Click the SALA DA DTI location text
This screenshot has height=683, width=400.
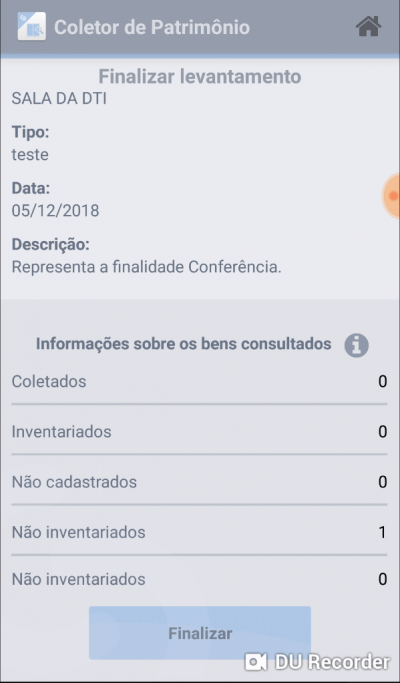(x=59, y=99)
